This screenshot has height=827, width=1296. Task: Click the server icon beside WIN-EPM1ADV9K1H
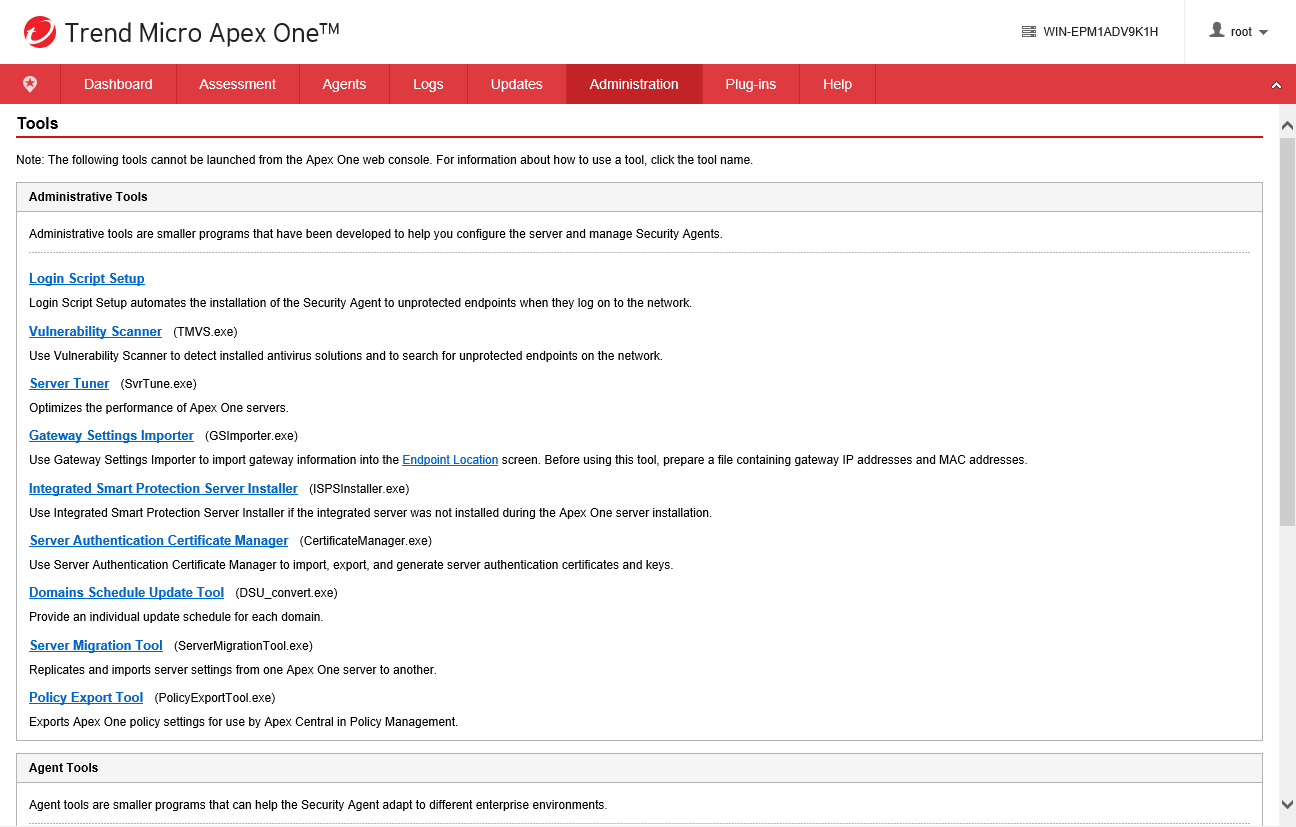(1028, 32)
